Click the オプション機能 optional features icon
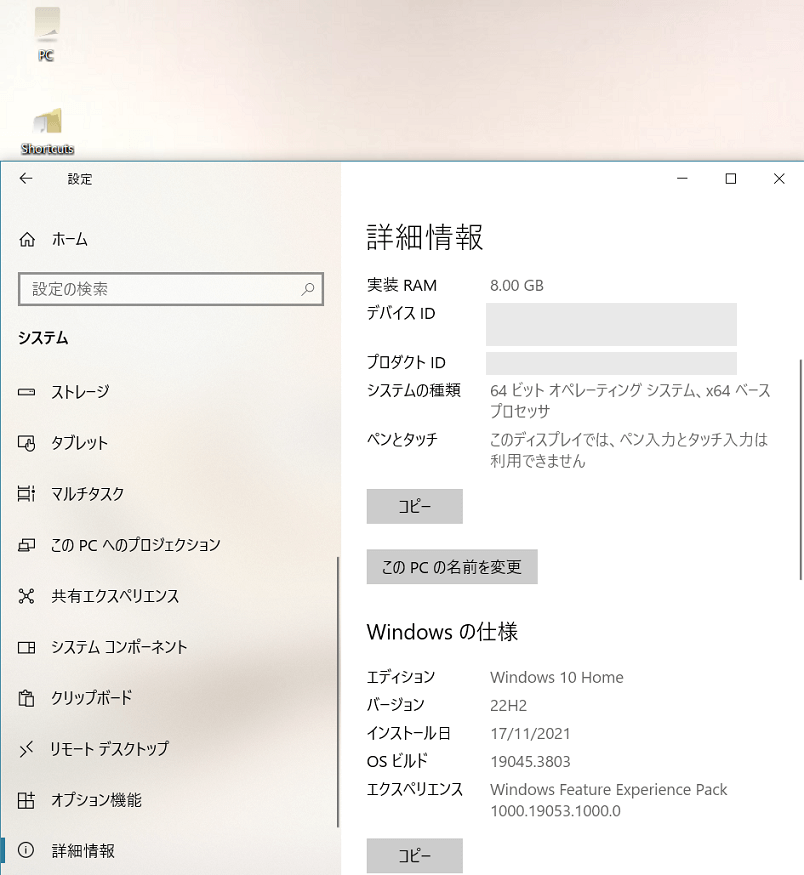Image resolution: width=804 pixels, height=875 pixels. (x=26, y=800)
